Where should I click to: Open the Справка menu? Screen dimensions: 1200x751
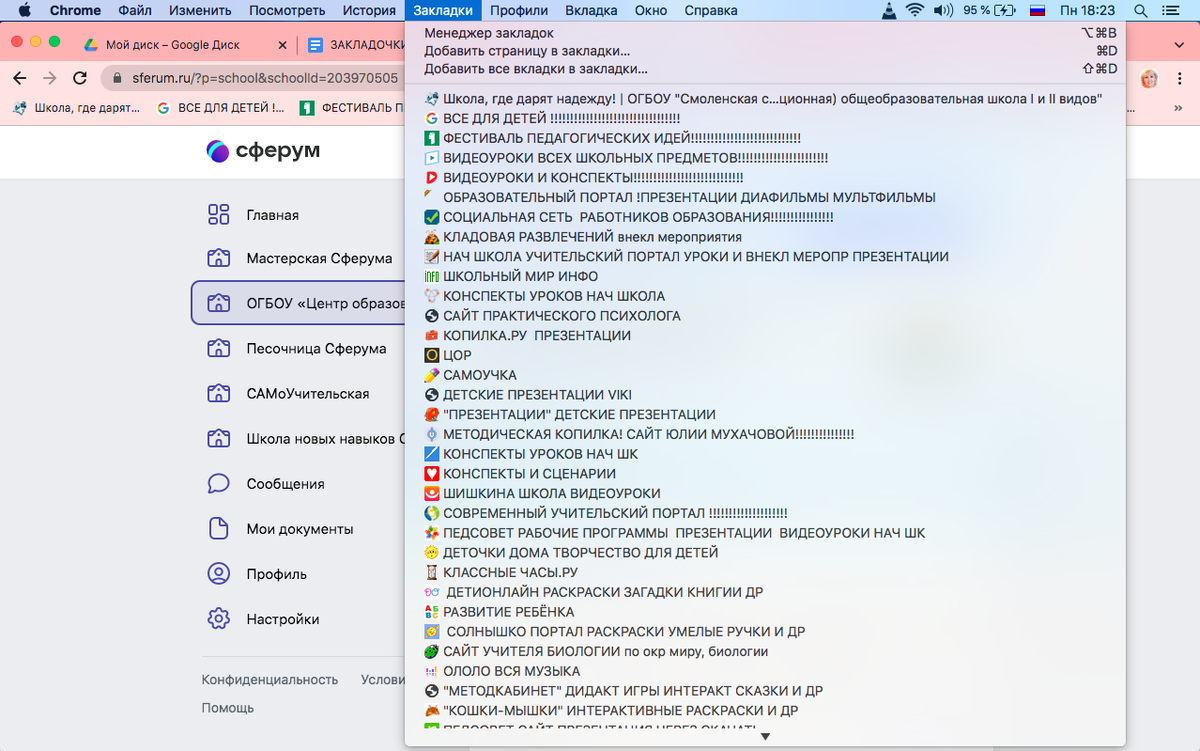coord(711,11)
